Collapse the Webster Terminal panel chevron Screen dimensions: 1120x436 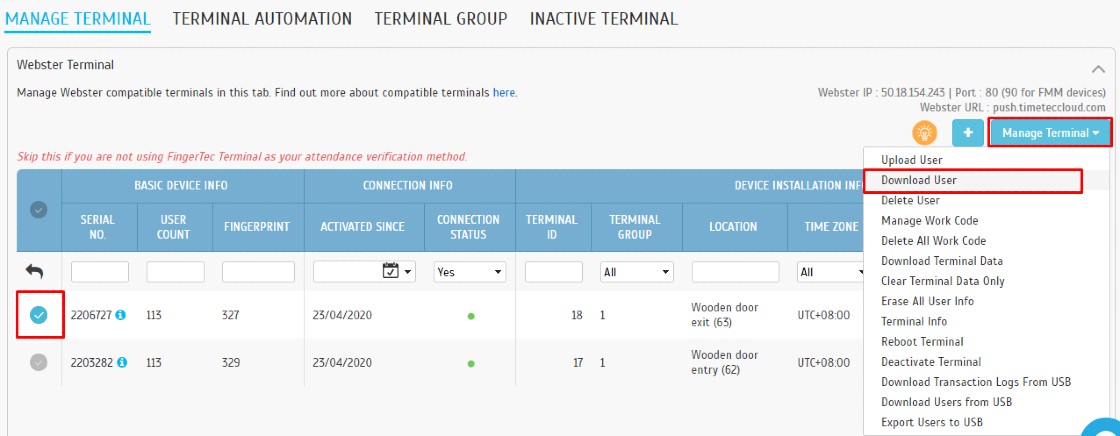1098,69
